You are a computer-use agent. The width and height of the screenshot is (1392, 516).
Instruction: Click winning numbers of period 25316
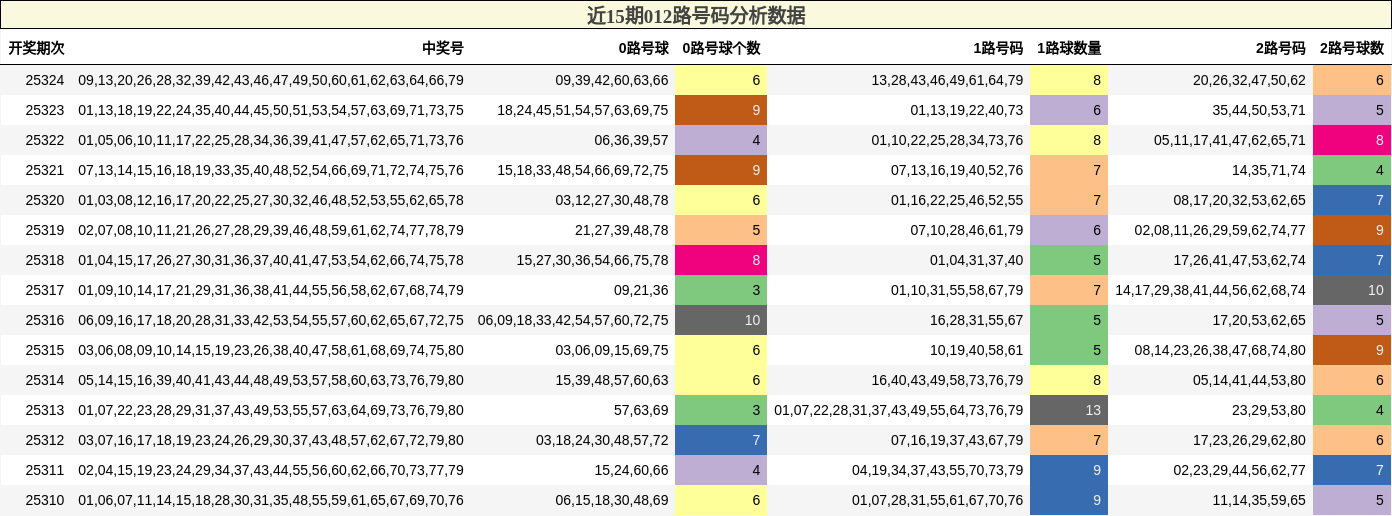point(271,320)
